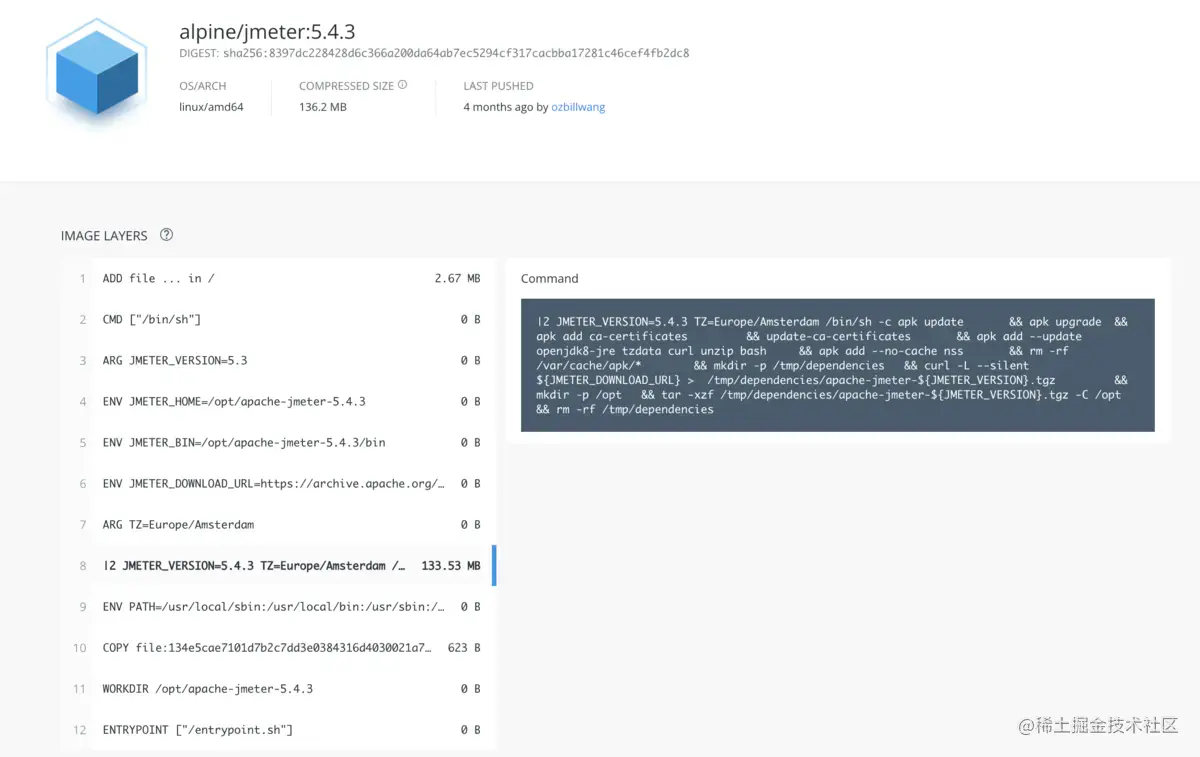Click the '4 months ago by' text
Image resolution: width=1200 pixels, height=757 pixels.
point(506,107)
